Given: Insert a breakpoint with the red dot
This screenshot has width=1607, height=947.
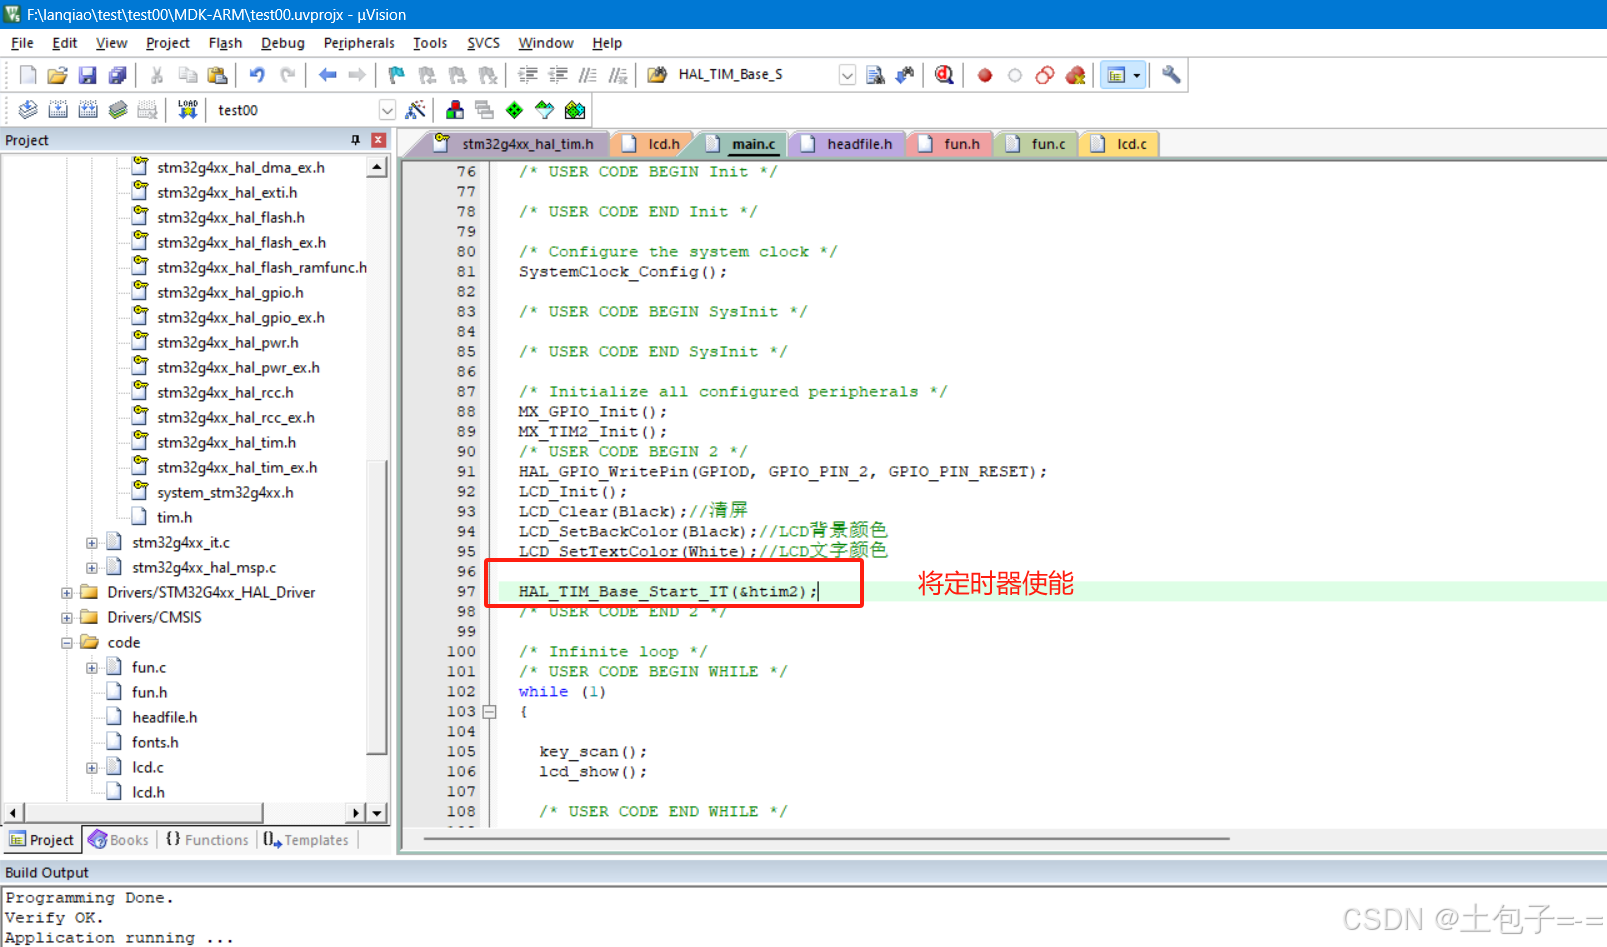Looking at the screenshot, I should click(985, 75).
